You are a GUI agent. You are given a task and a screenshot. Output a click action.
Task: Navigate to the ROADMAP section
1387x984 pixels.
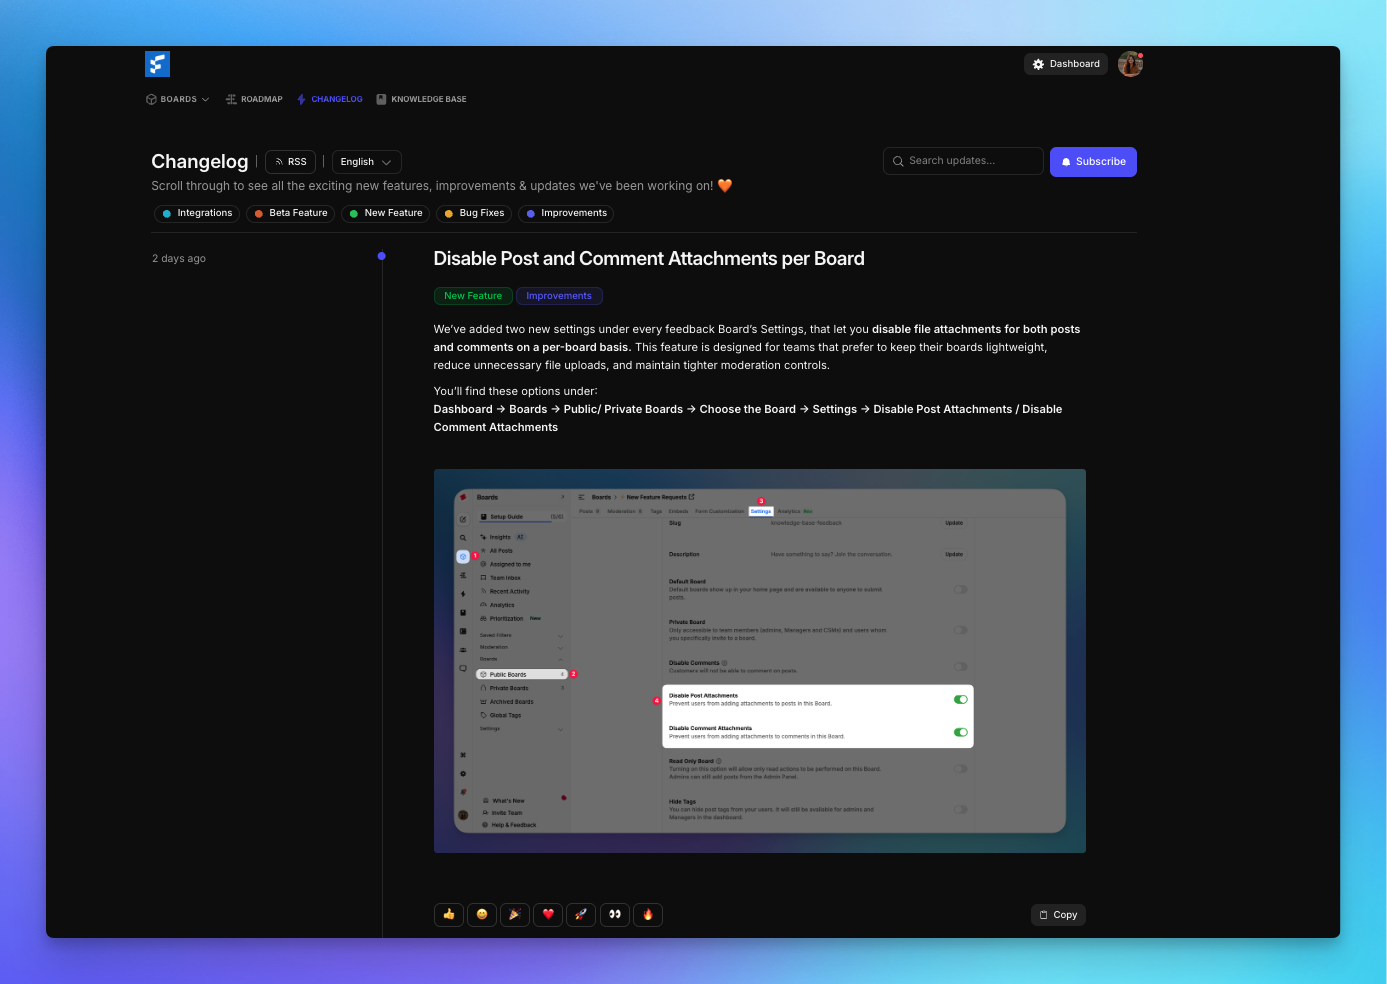254,99
